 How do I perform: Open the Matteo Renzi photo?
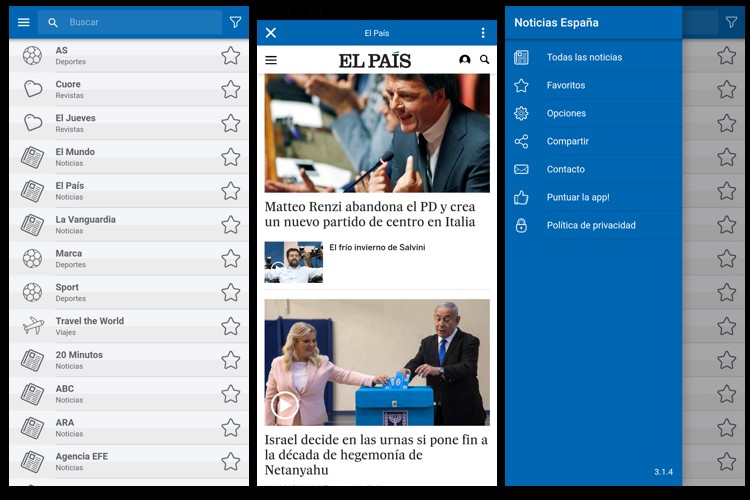(377, 133)
